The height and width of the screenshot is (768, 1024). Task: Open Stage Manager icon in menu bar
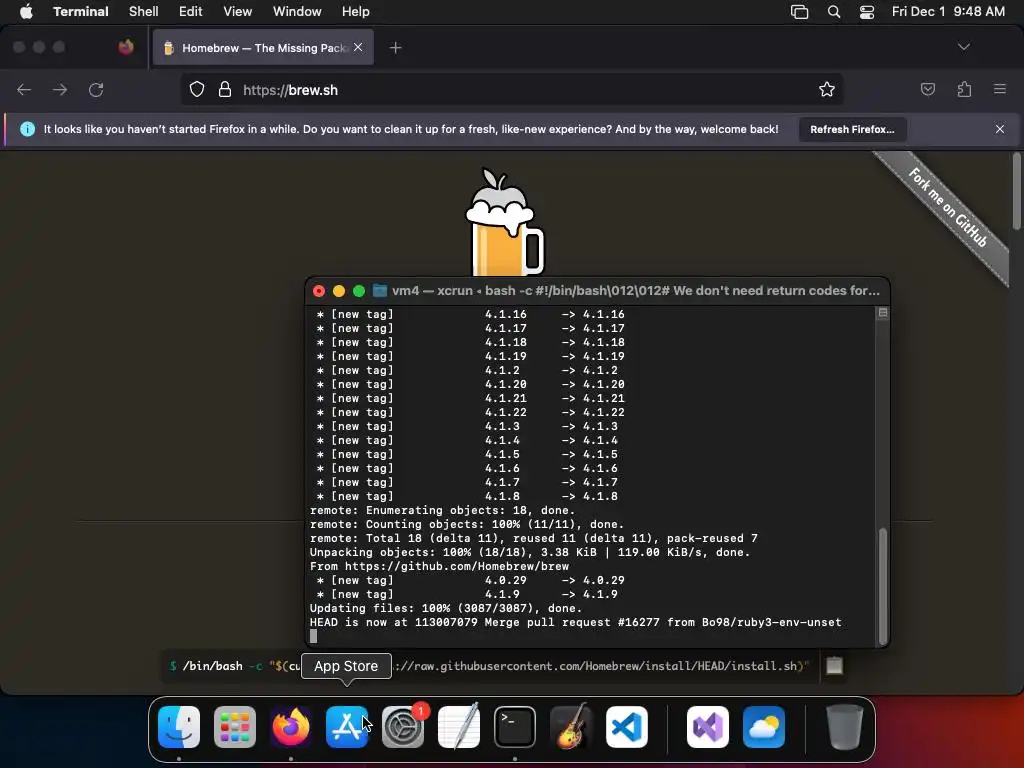(799, 12)
